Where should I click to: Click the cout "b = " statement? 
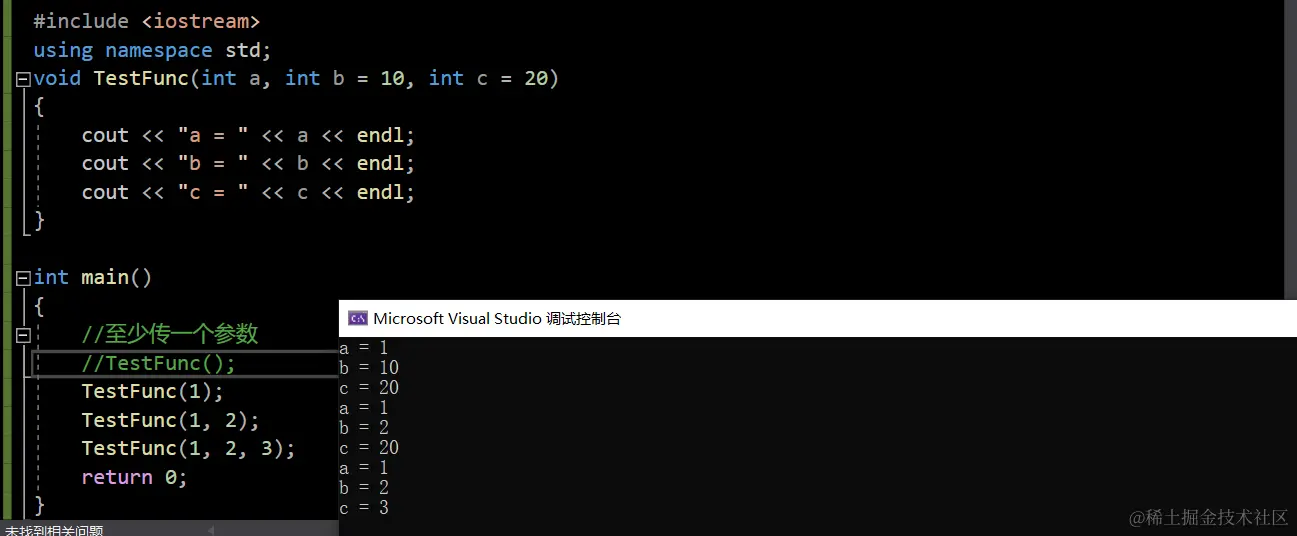248,163
